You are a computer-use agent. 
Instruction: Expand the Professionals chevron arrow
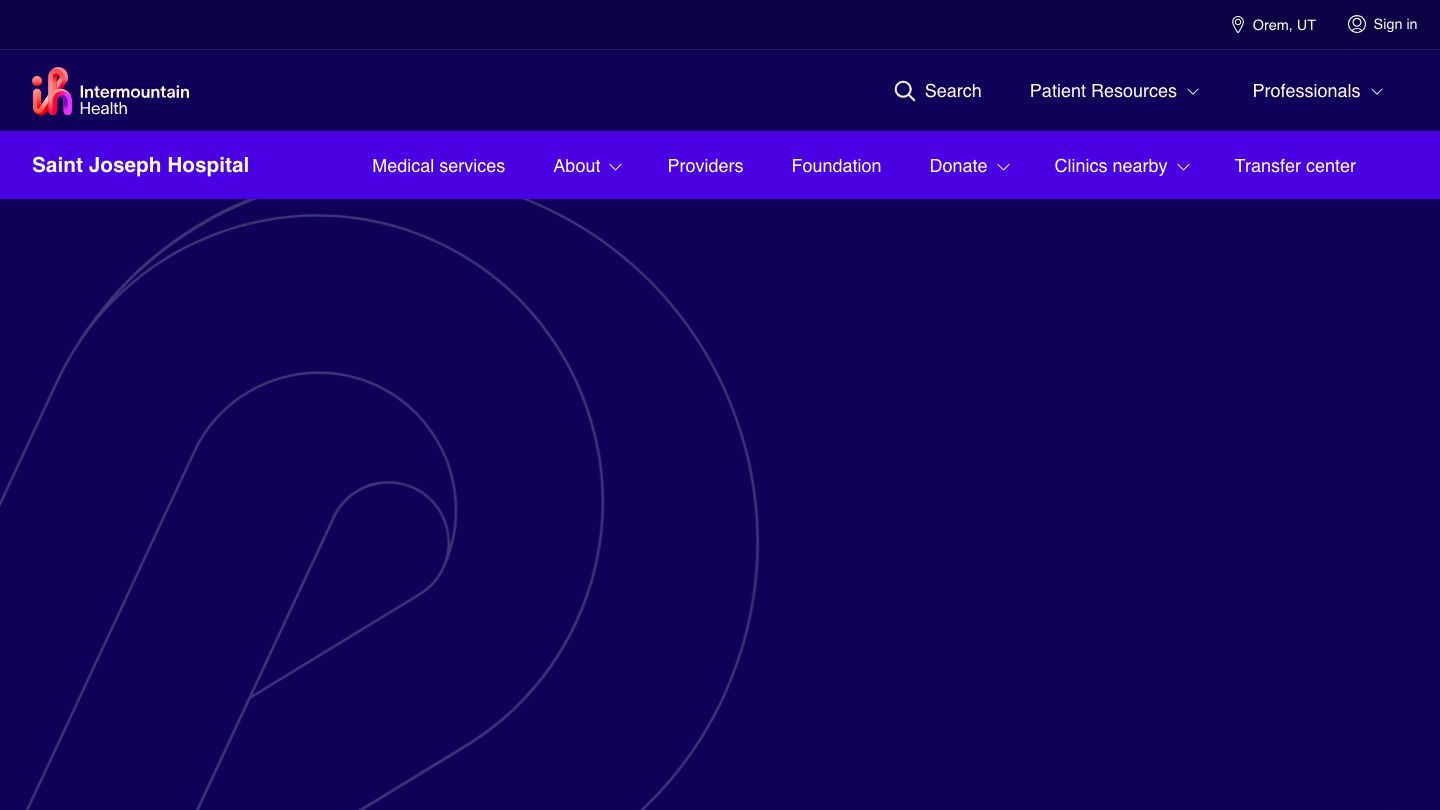[1377, 92]
